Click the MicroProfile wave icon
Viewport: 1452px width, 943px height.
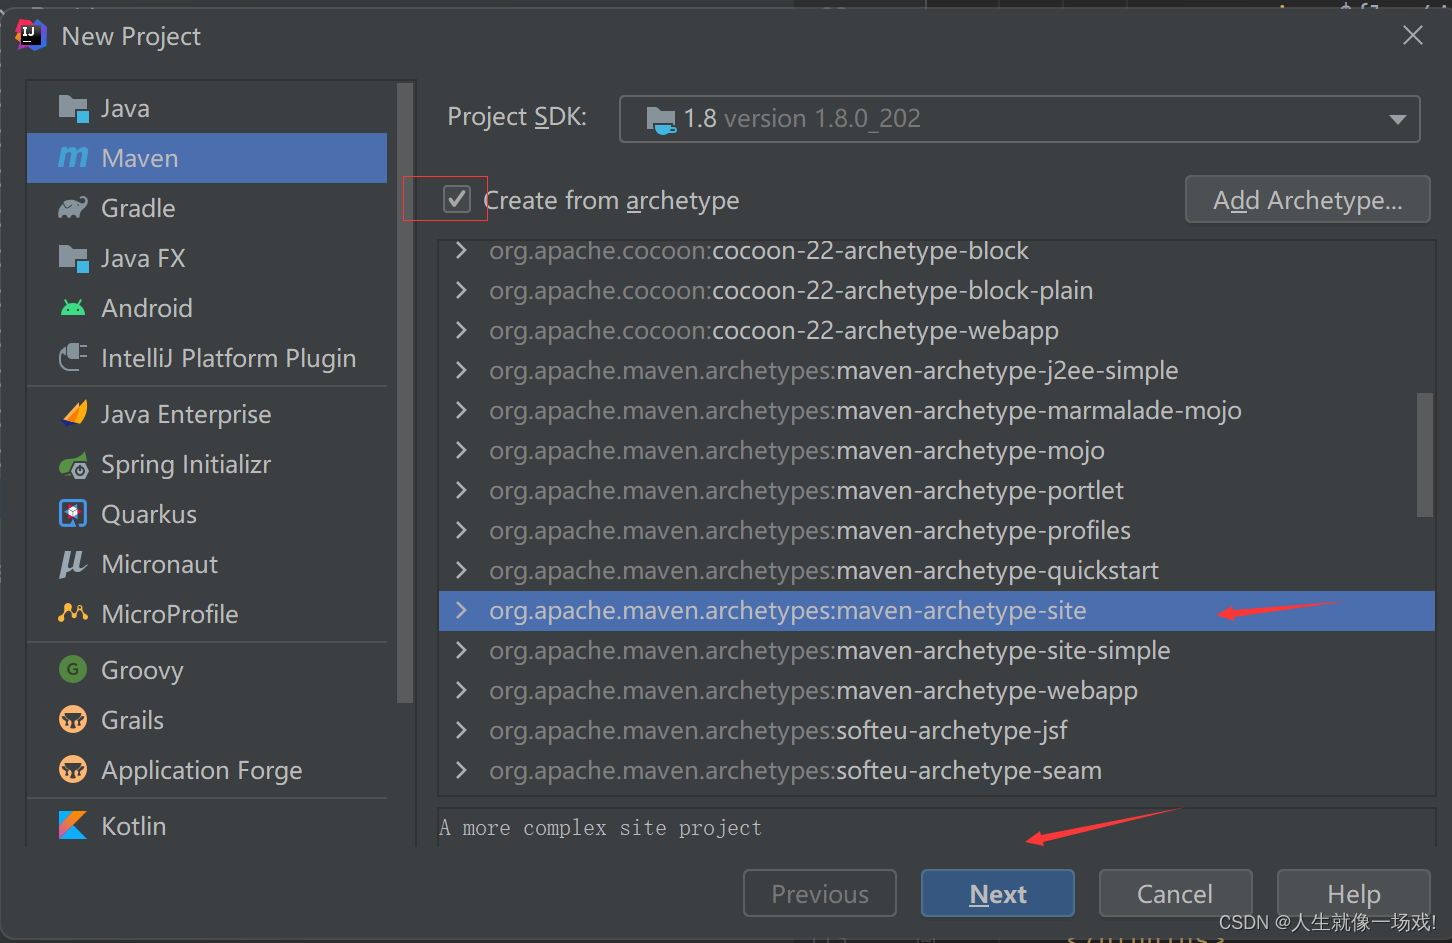[x=73, y=614]
